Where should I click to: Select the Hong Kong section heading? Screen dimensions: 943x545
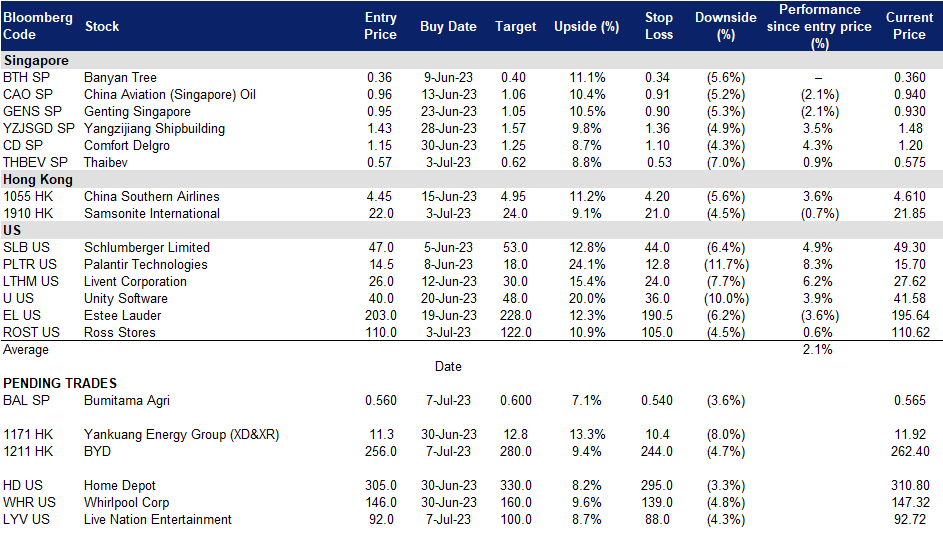point(38,179)
